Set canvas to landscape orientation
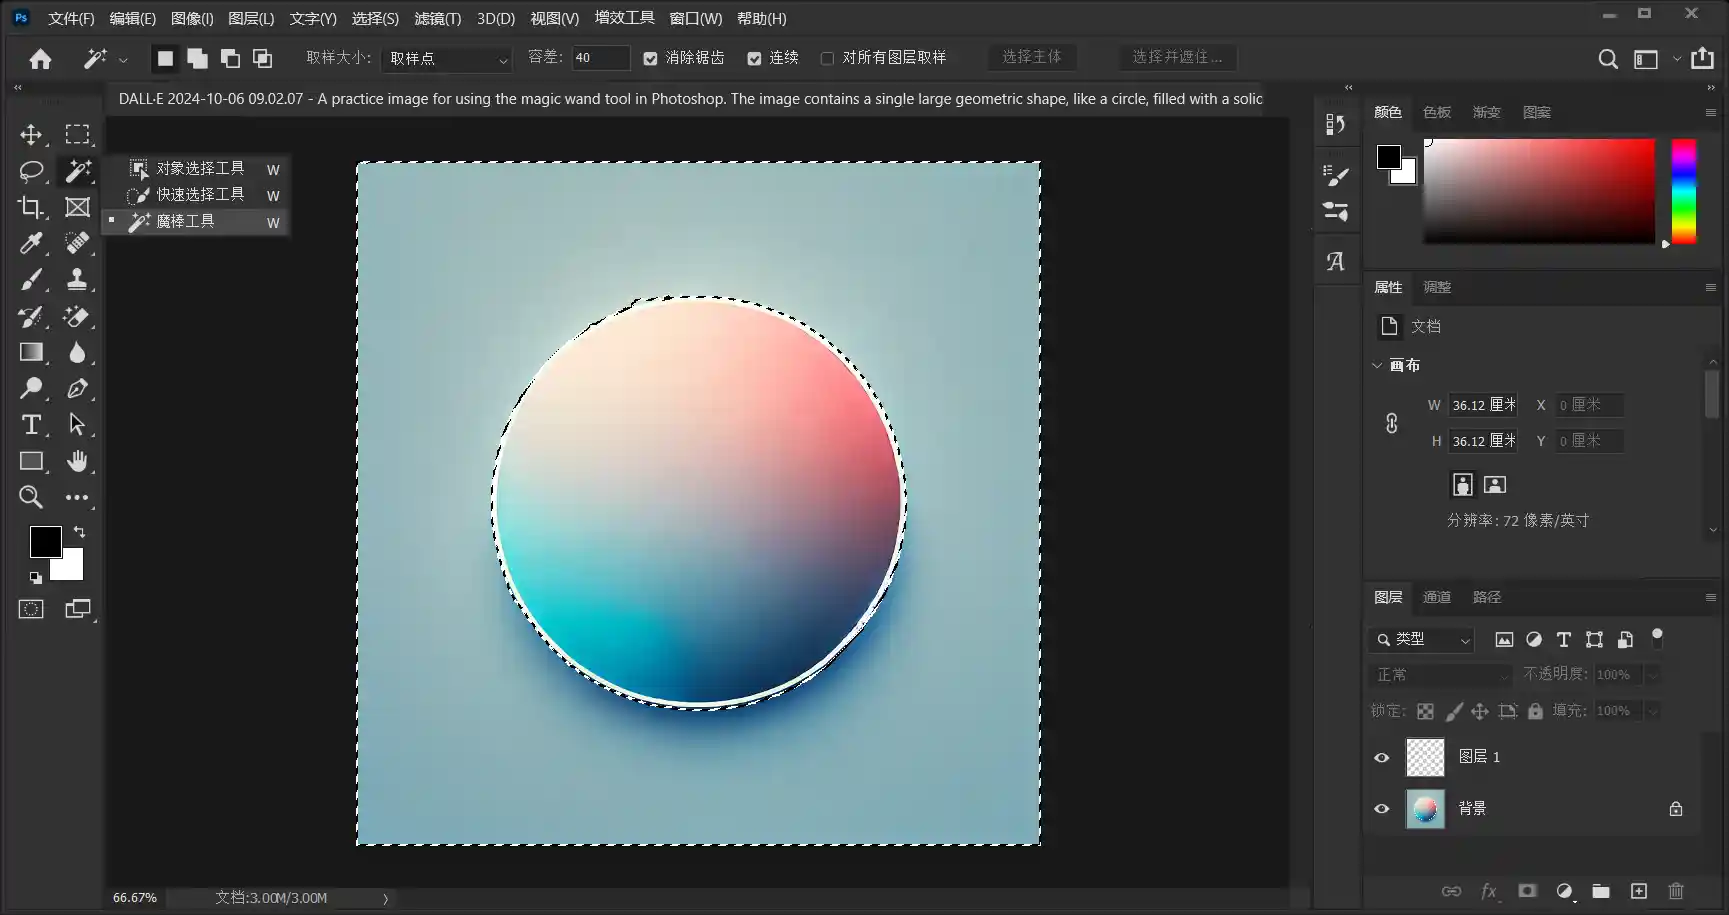Screen dimensions: 1729x915 click(x=1495, y=485)
